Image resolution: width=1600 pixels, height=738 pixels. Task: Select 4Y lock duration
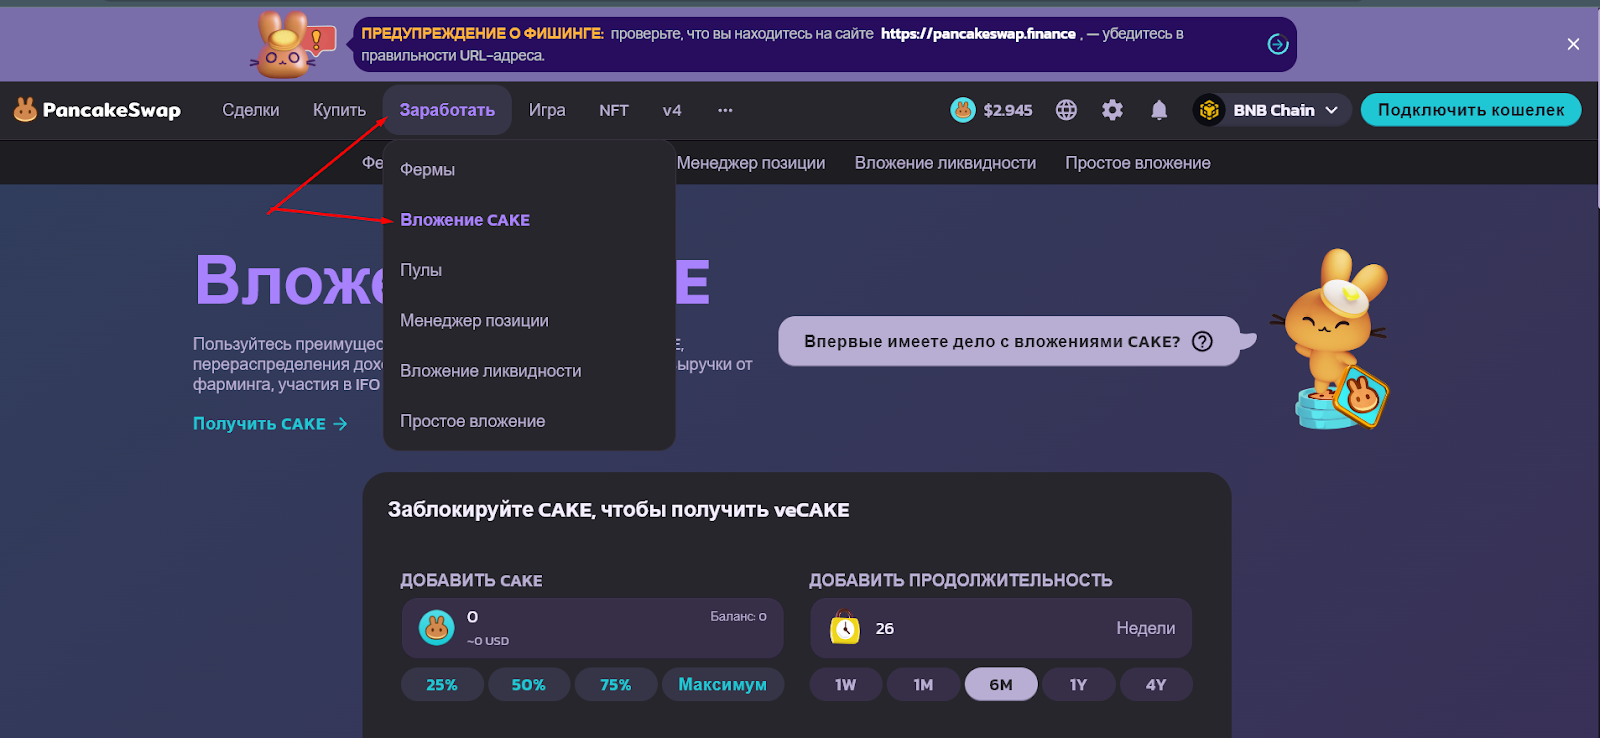(x=1156, y=685)
